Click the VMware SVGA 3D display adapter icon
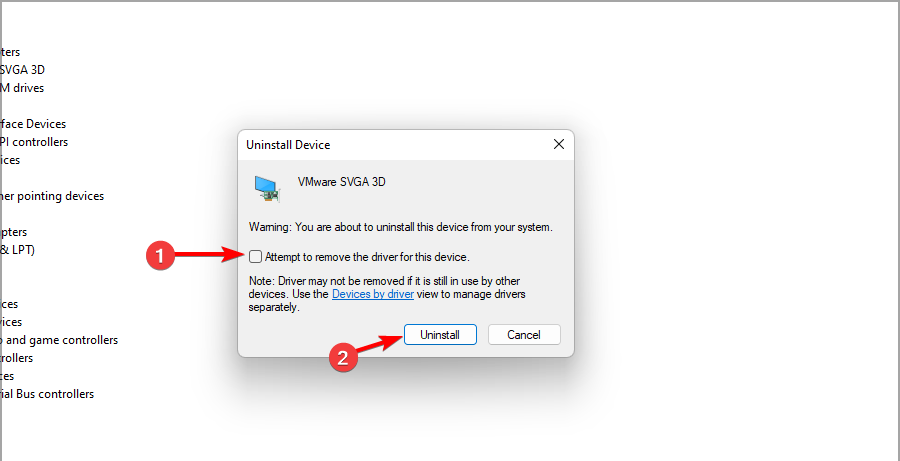The width and height of the screenshot is (900, 461). (x=266, y=187)
